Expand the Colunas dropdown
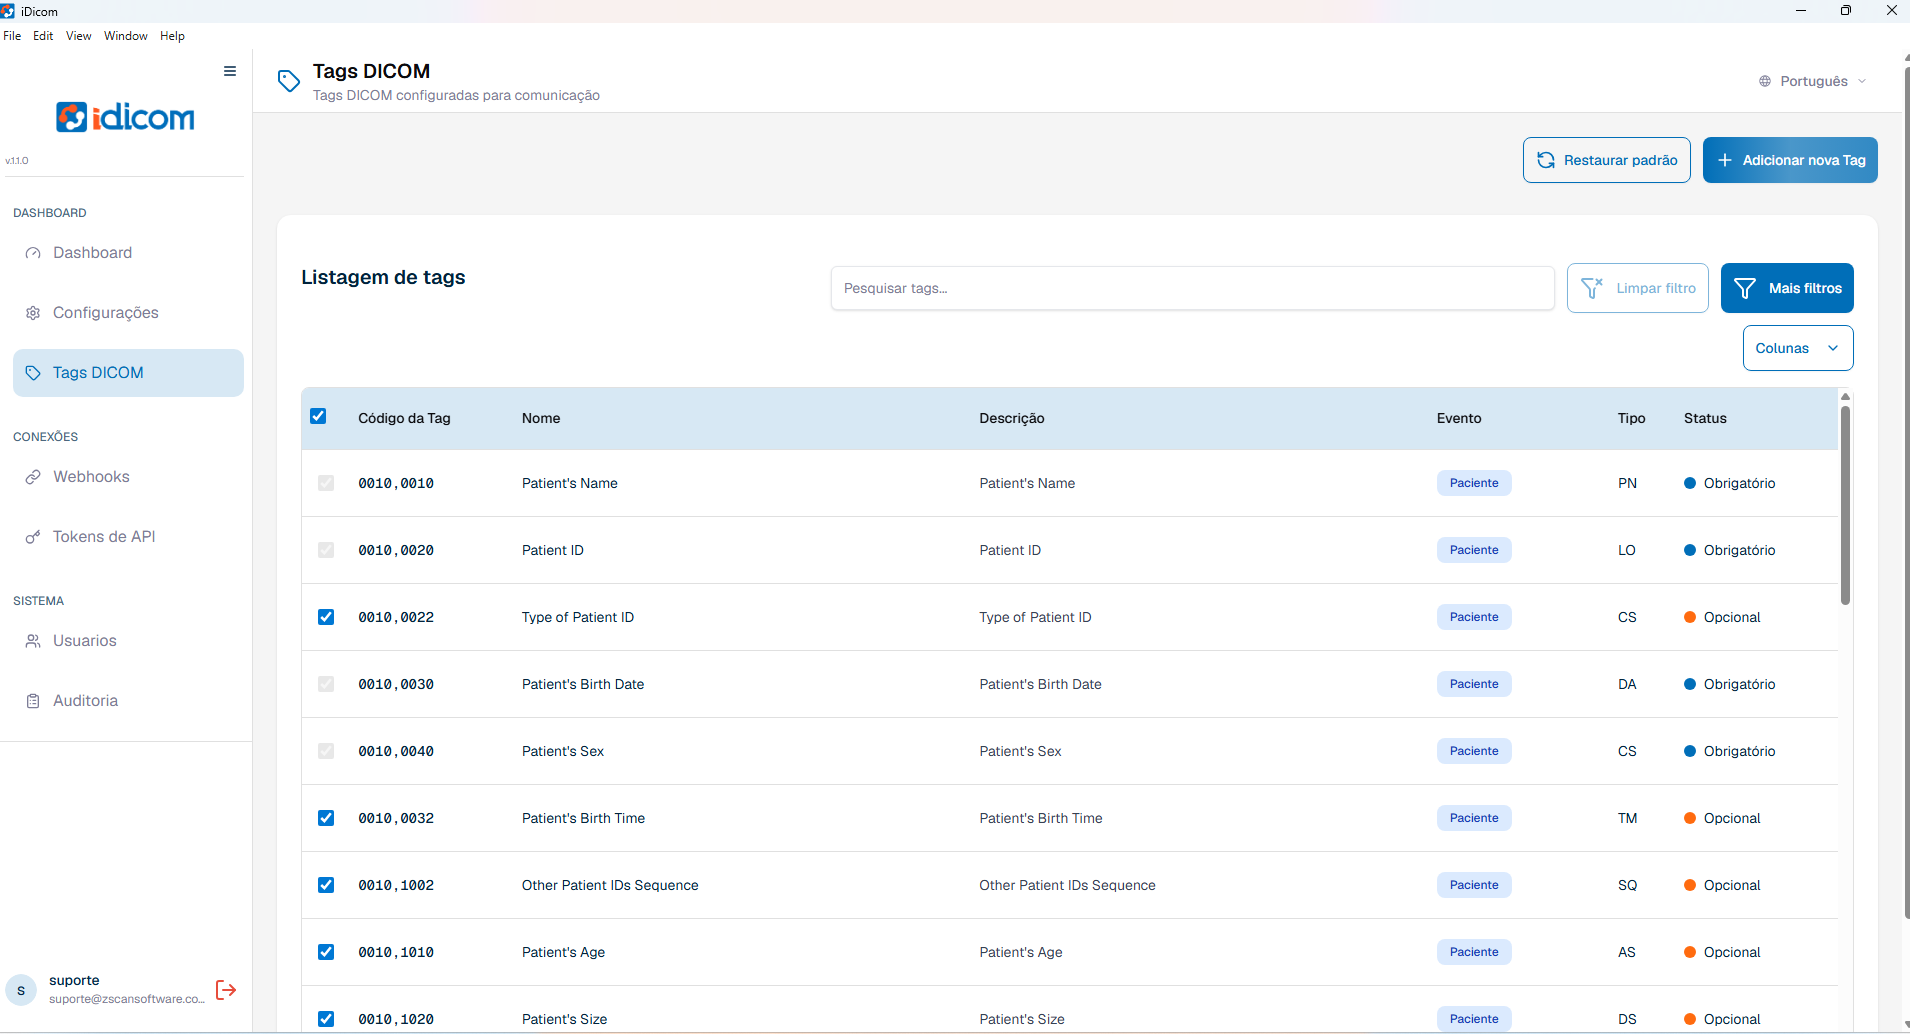The height and width of the screenshot is (1034, 1910). [1798, 348]
